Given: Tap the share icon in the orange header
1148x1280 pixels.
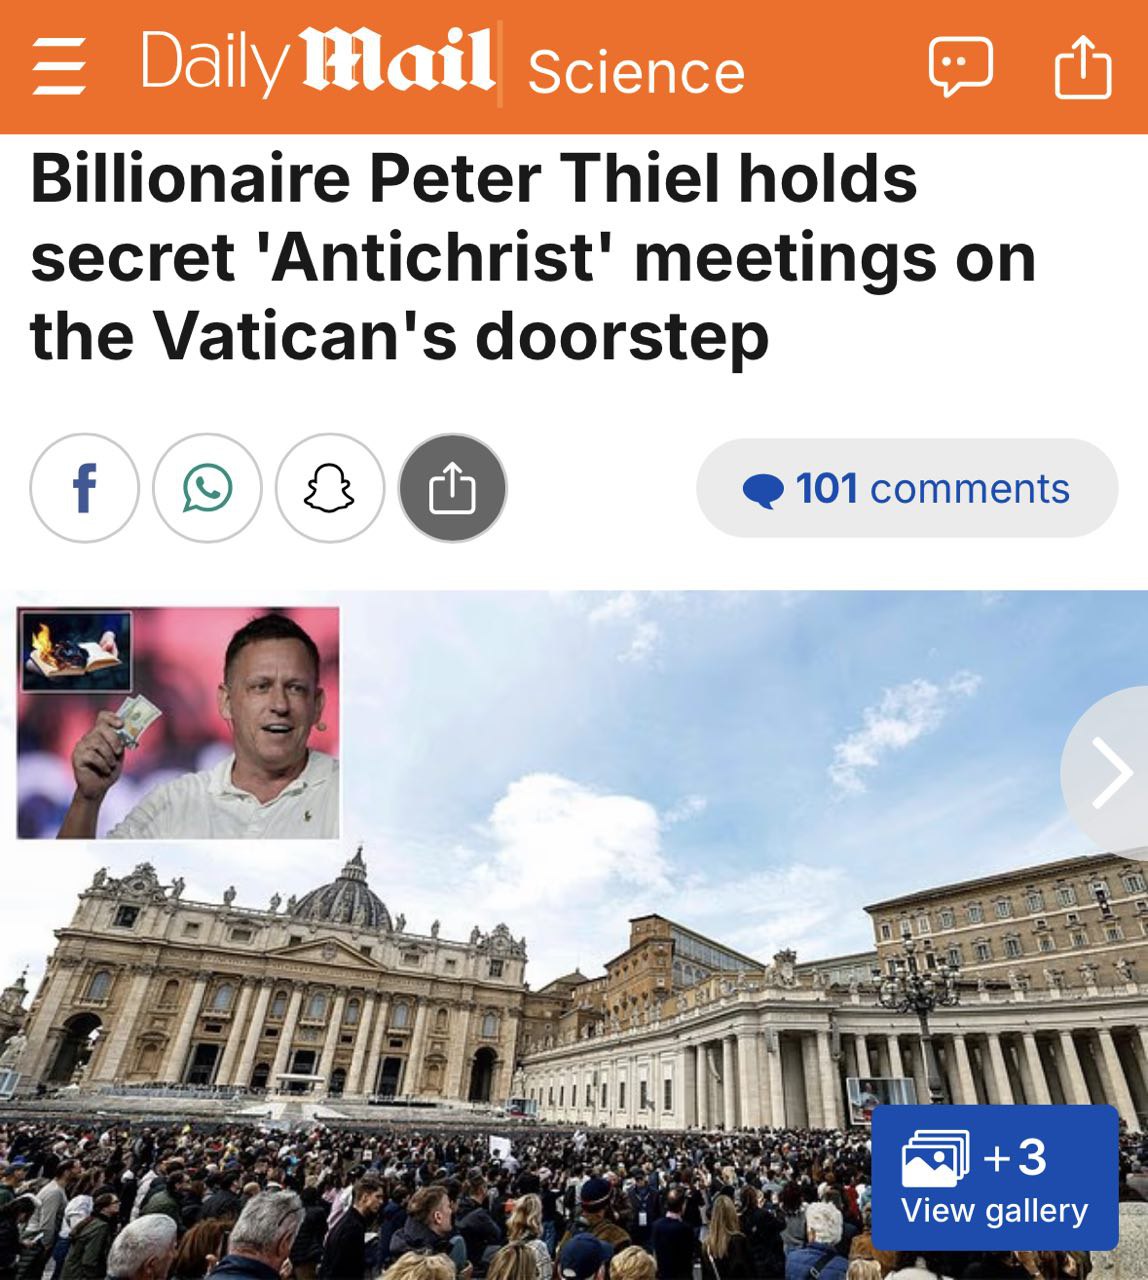Looking at the screenshot, I should click(x=1083, y=66).
